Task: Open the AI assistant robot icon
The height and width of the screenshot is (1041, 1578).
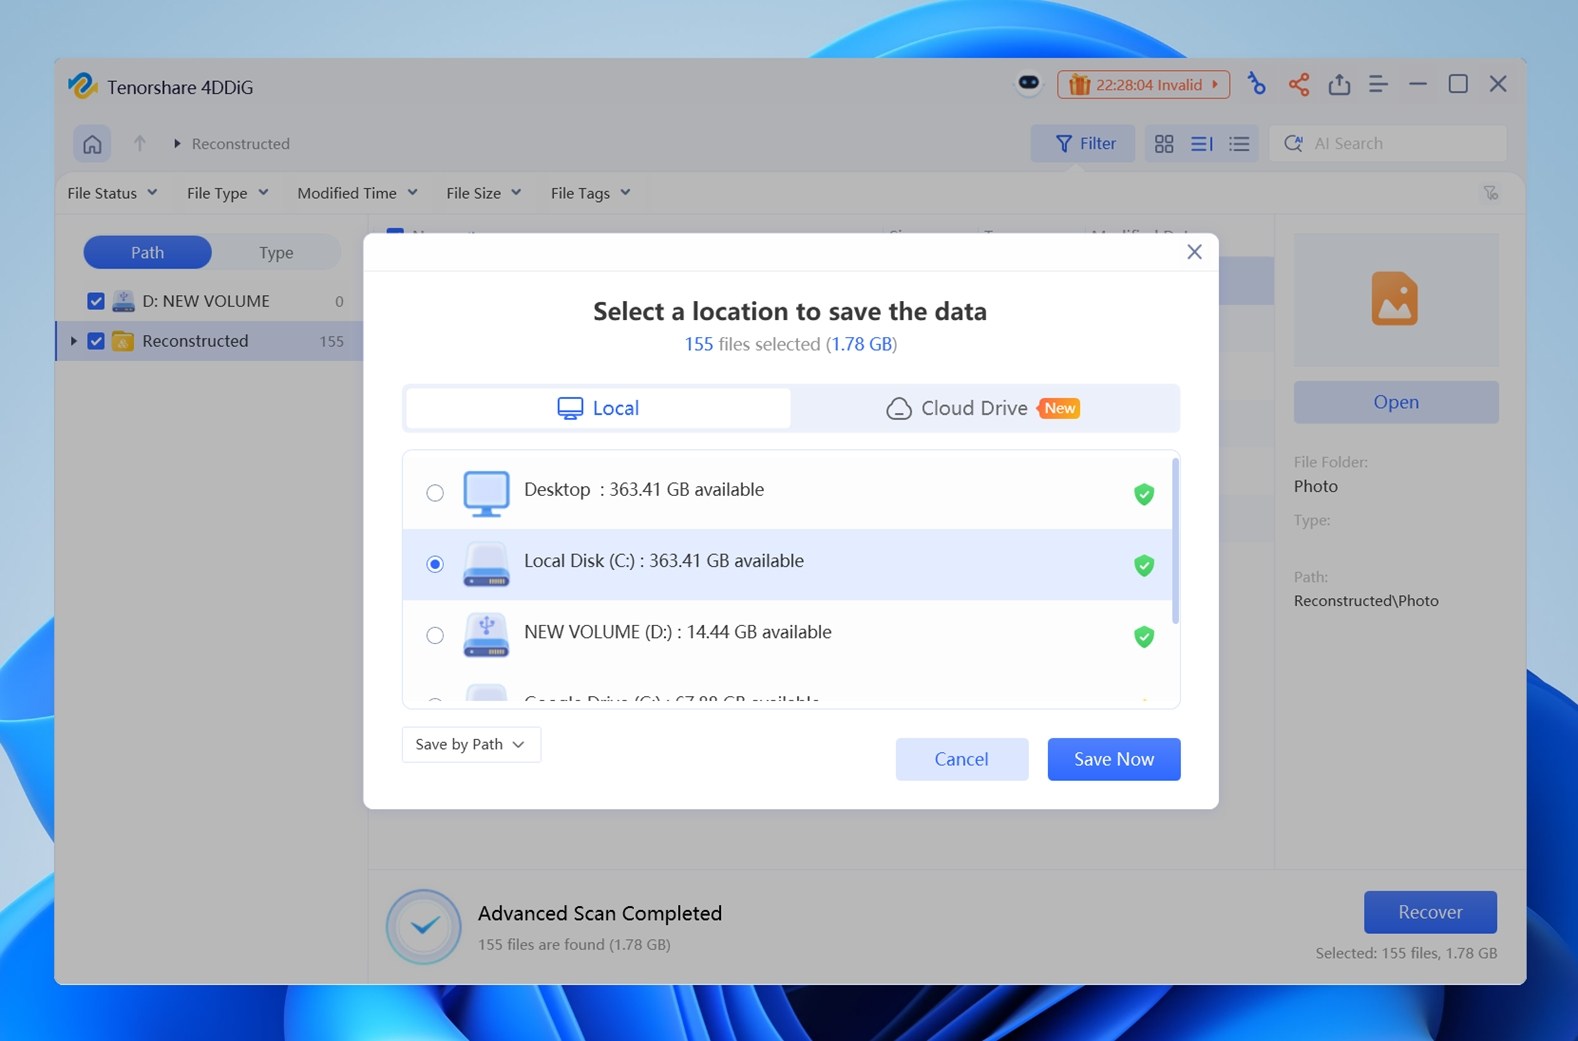Action: click(x=1028, y=84)
